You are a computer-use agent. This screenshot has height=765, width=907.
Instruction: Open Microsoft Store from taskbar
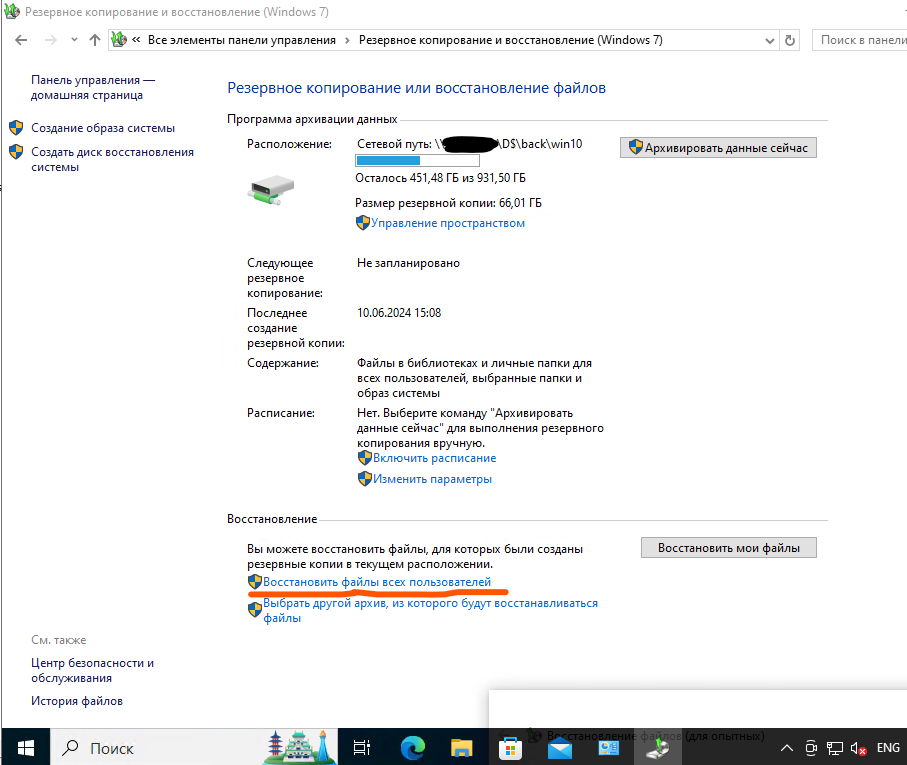point(510,749)
